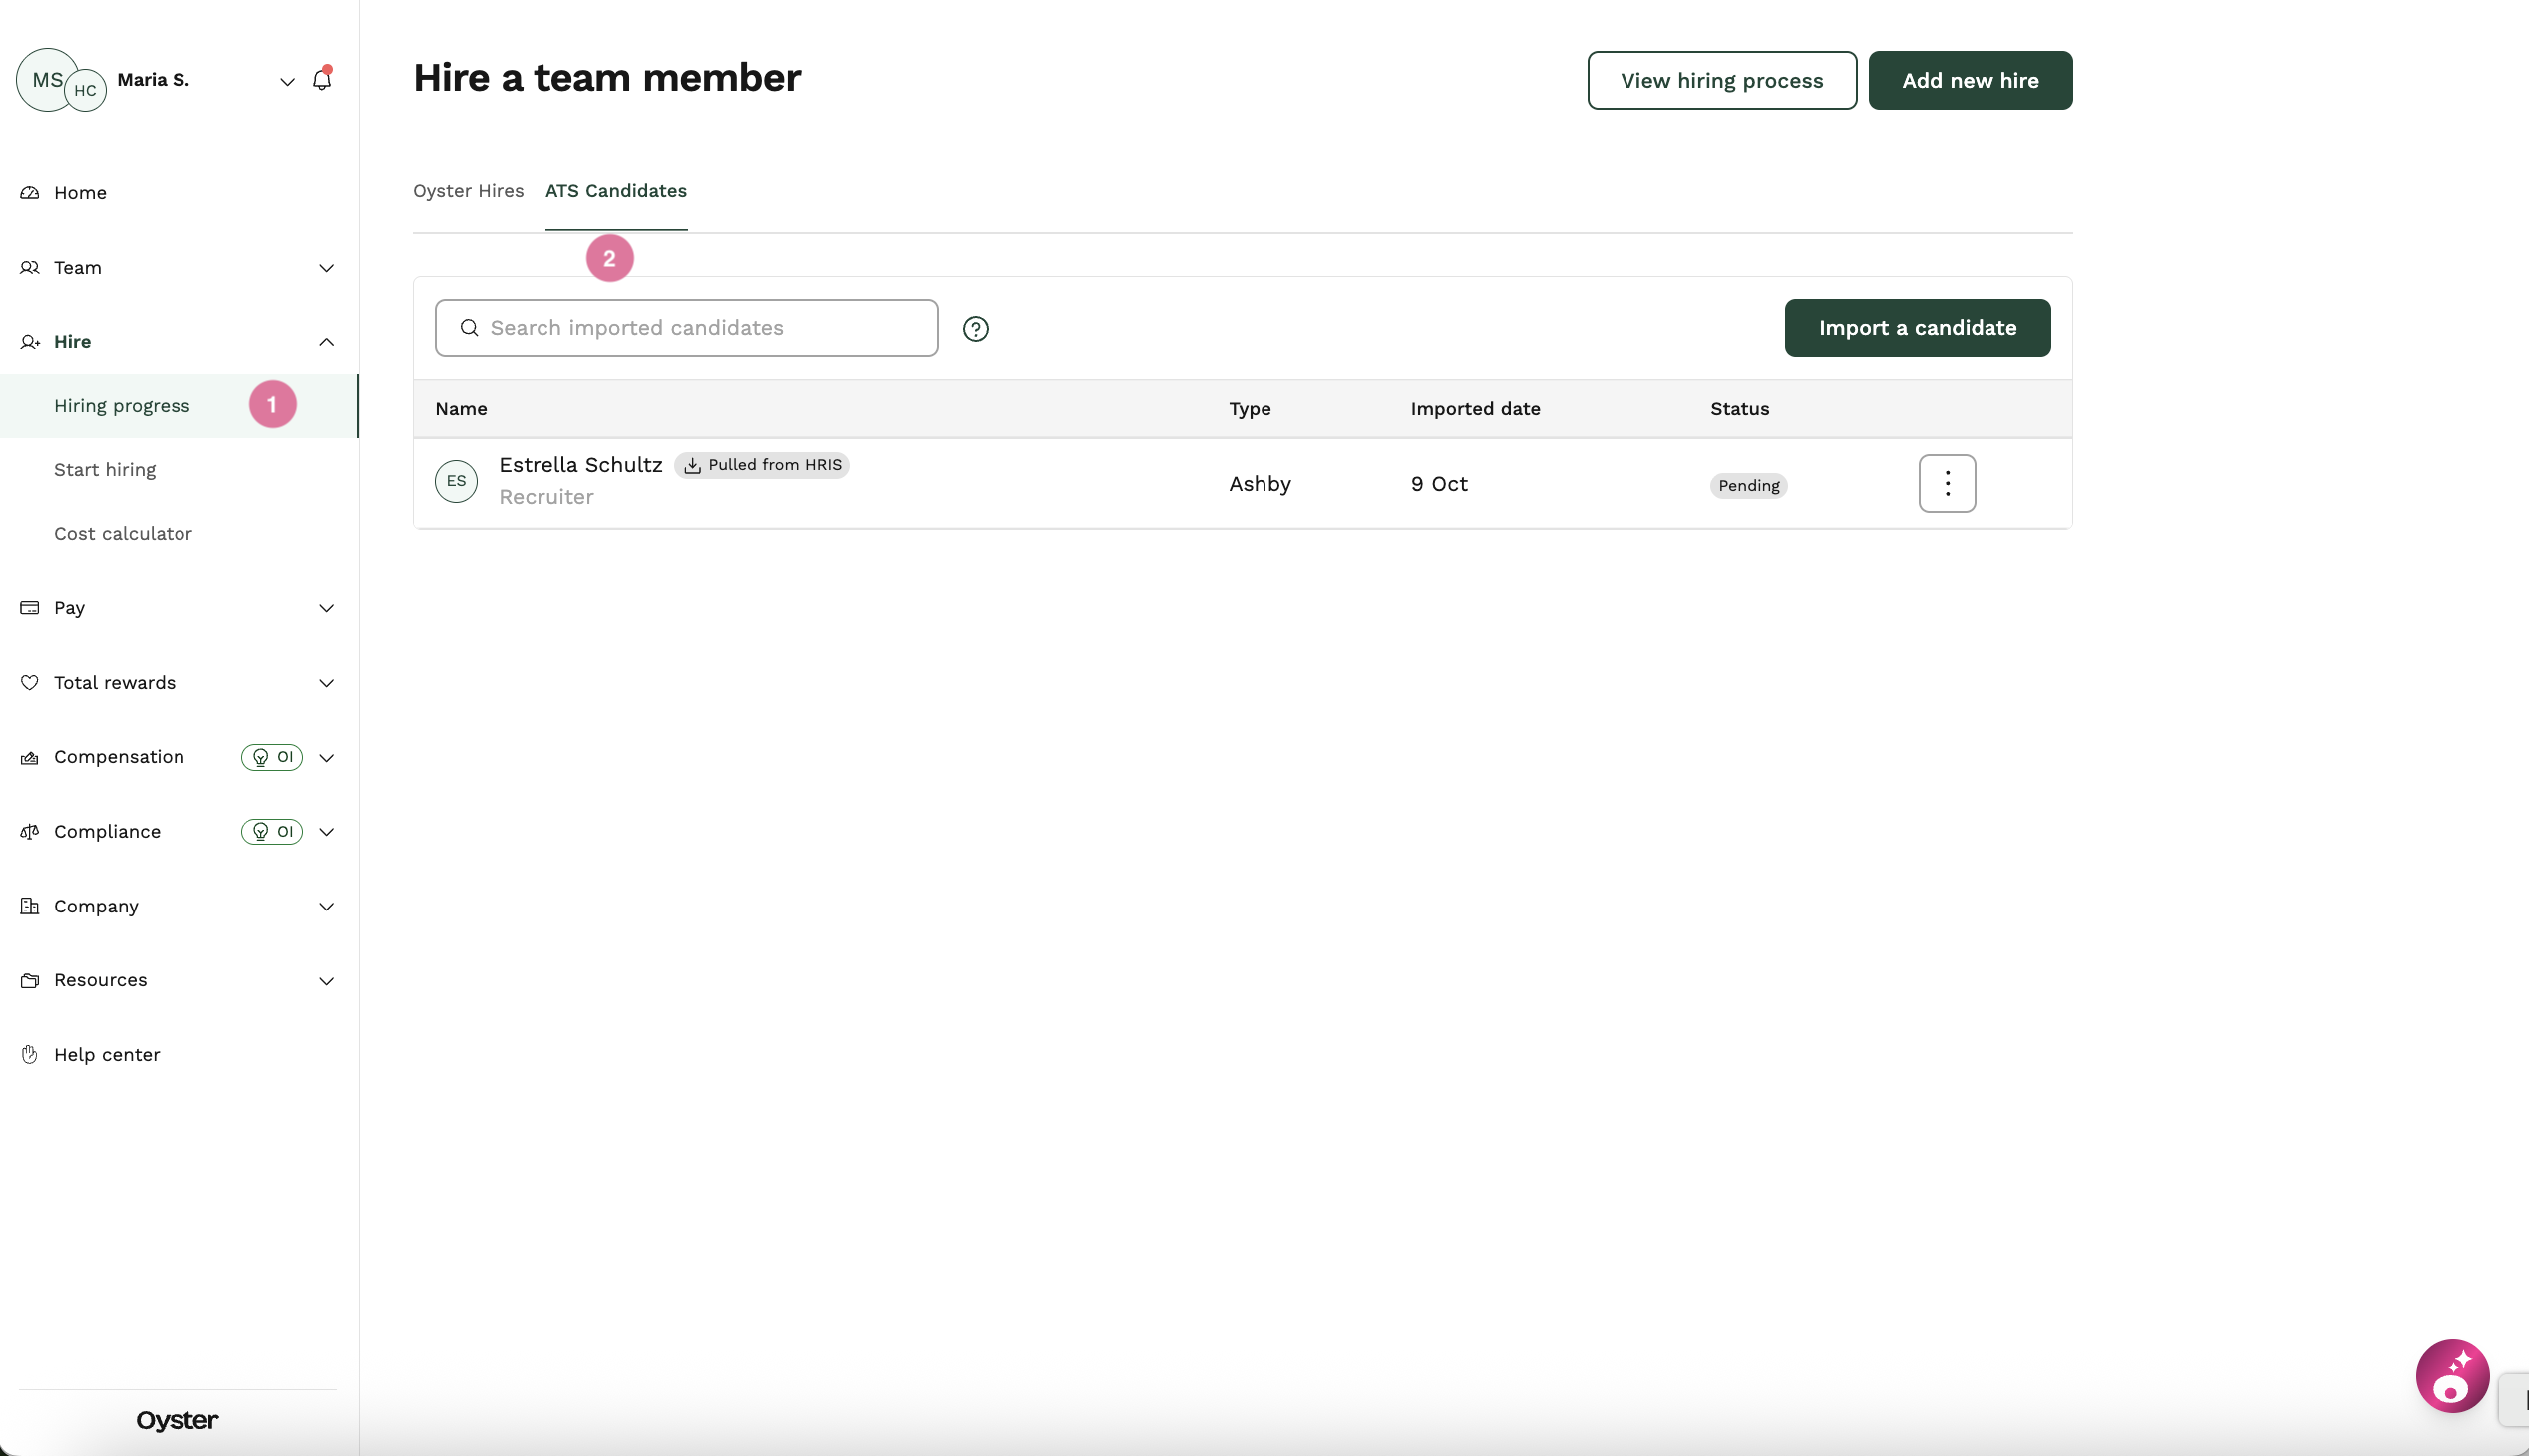Click the Type column header

[1250, 408]
